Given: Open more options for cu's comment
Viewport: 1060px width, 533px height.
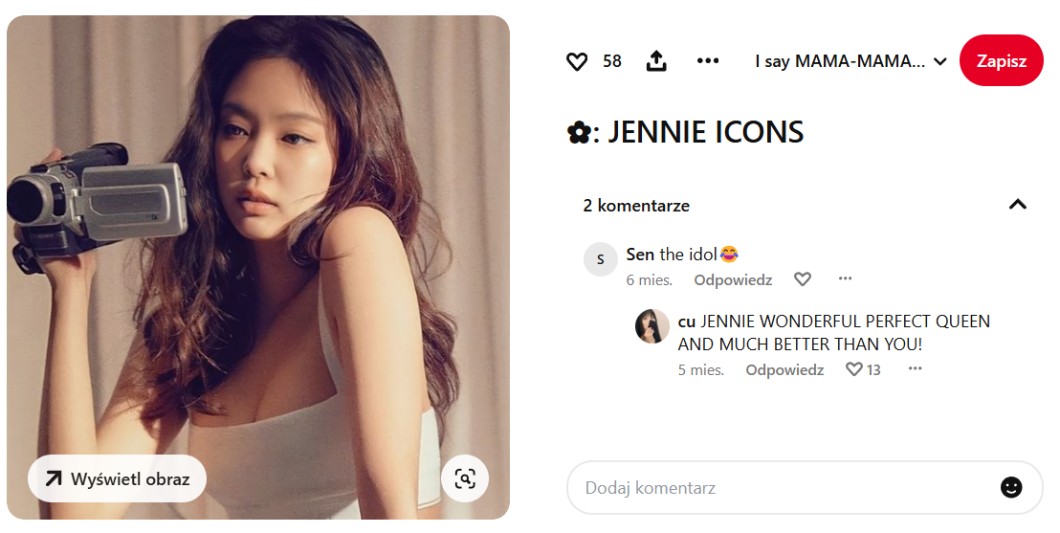Looking at the screenshot, I should [914, 369].
